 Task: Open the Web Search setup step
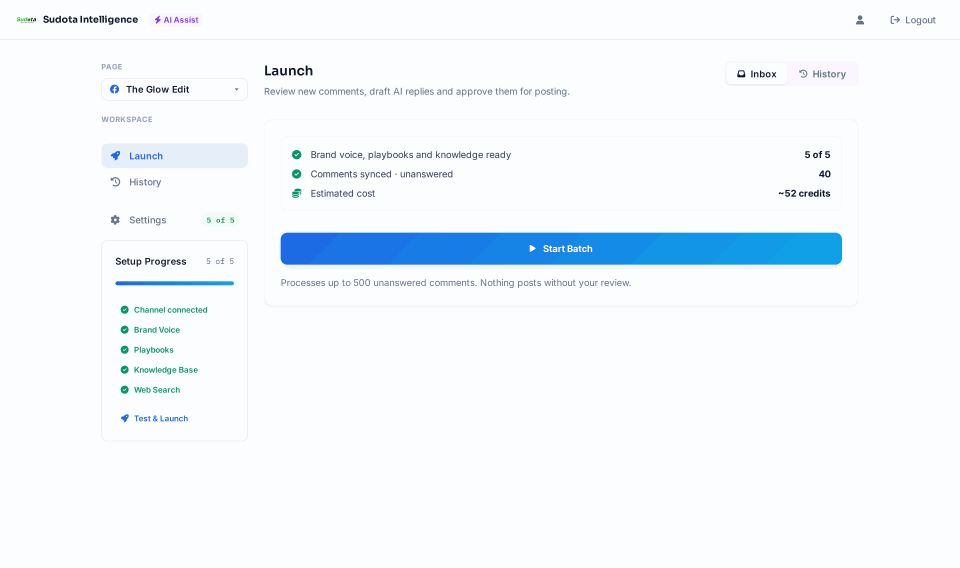[151, 390]
